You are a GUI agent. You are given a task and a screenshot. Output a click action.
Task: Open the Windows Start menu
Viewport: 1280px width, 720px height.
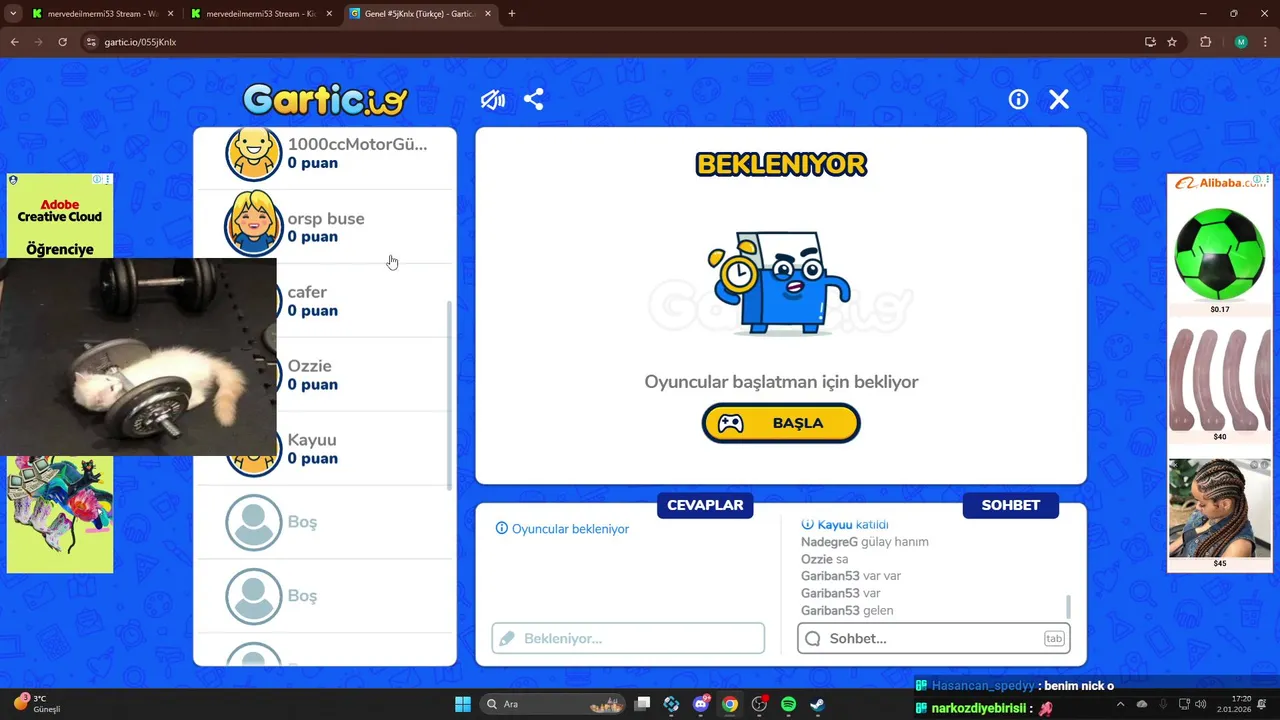click(463, 704)
